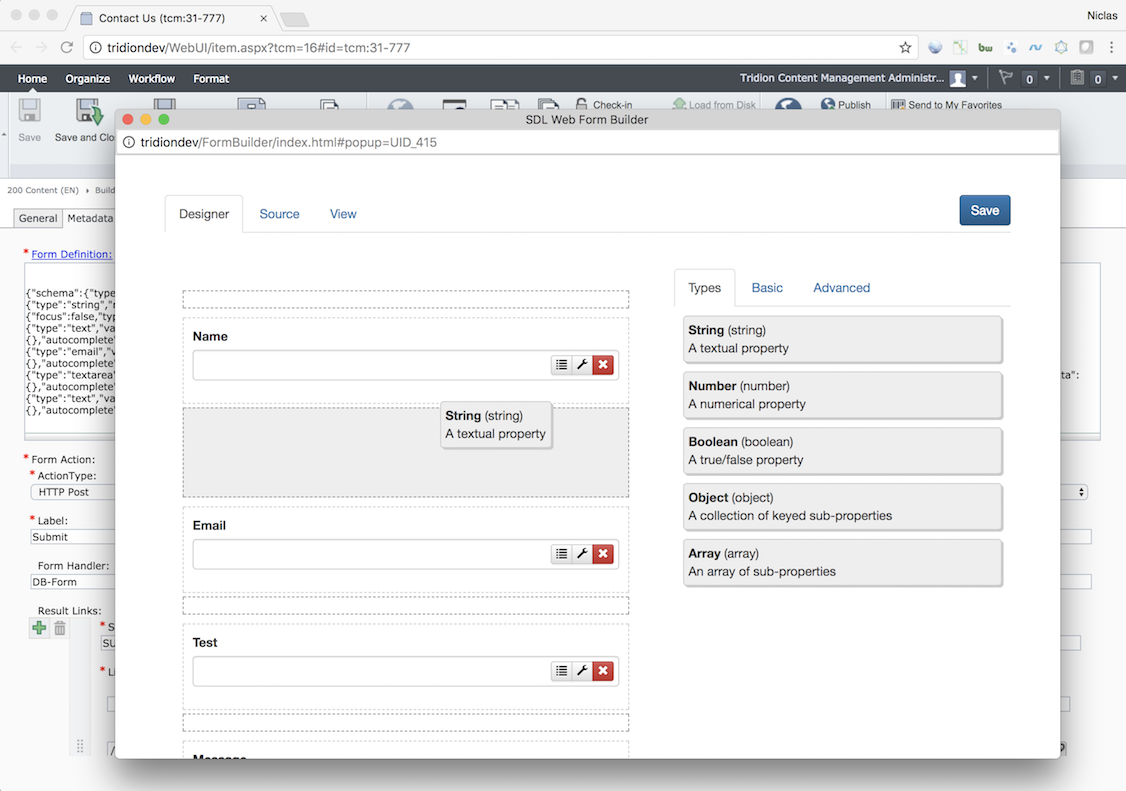Image resolution: width=1126 pixels, height=791 pixels.
Task: Select the Number type card
Action: 842,395
